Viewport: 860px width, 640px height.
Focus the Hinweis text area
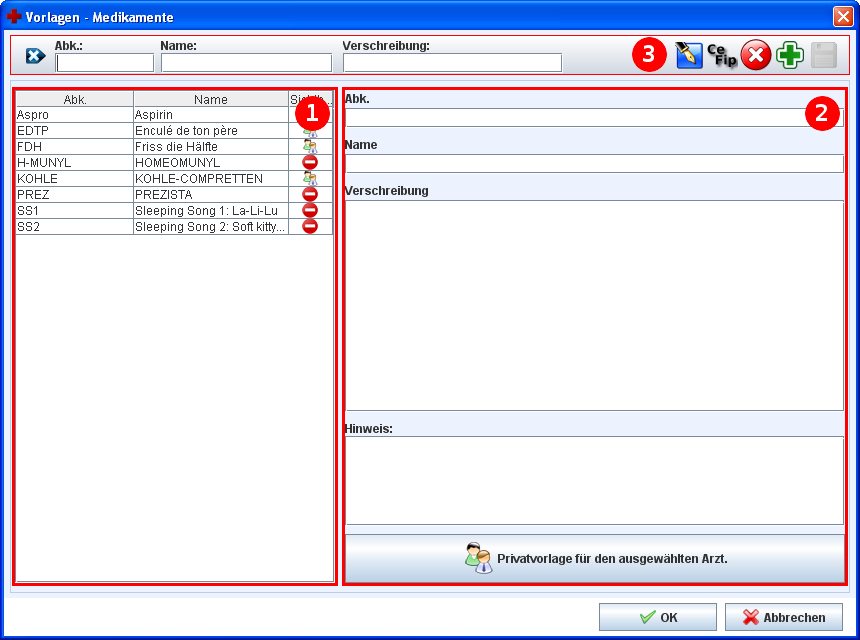[594, 480]
